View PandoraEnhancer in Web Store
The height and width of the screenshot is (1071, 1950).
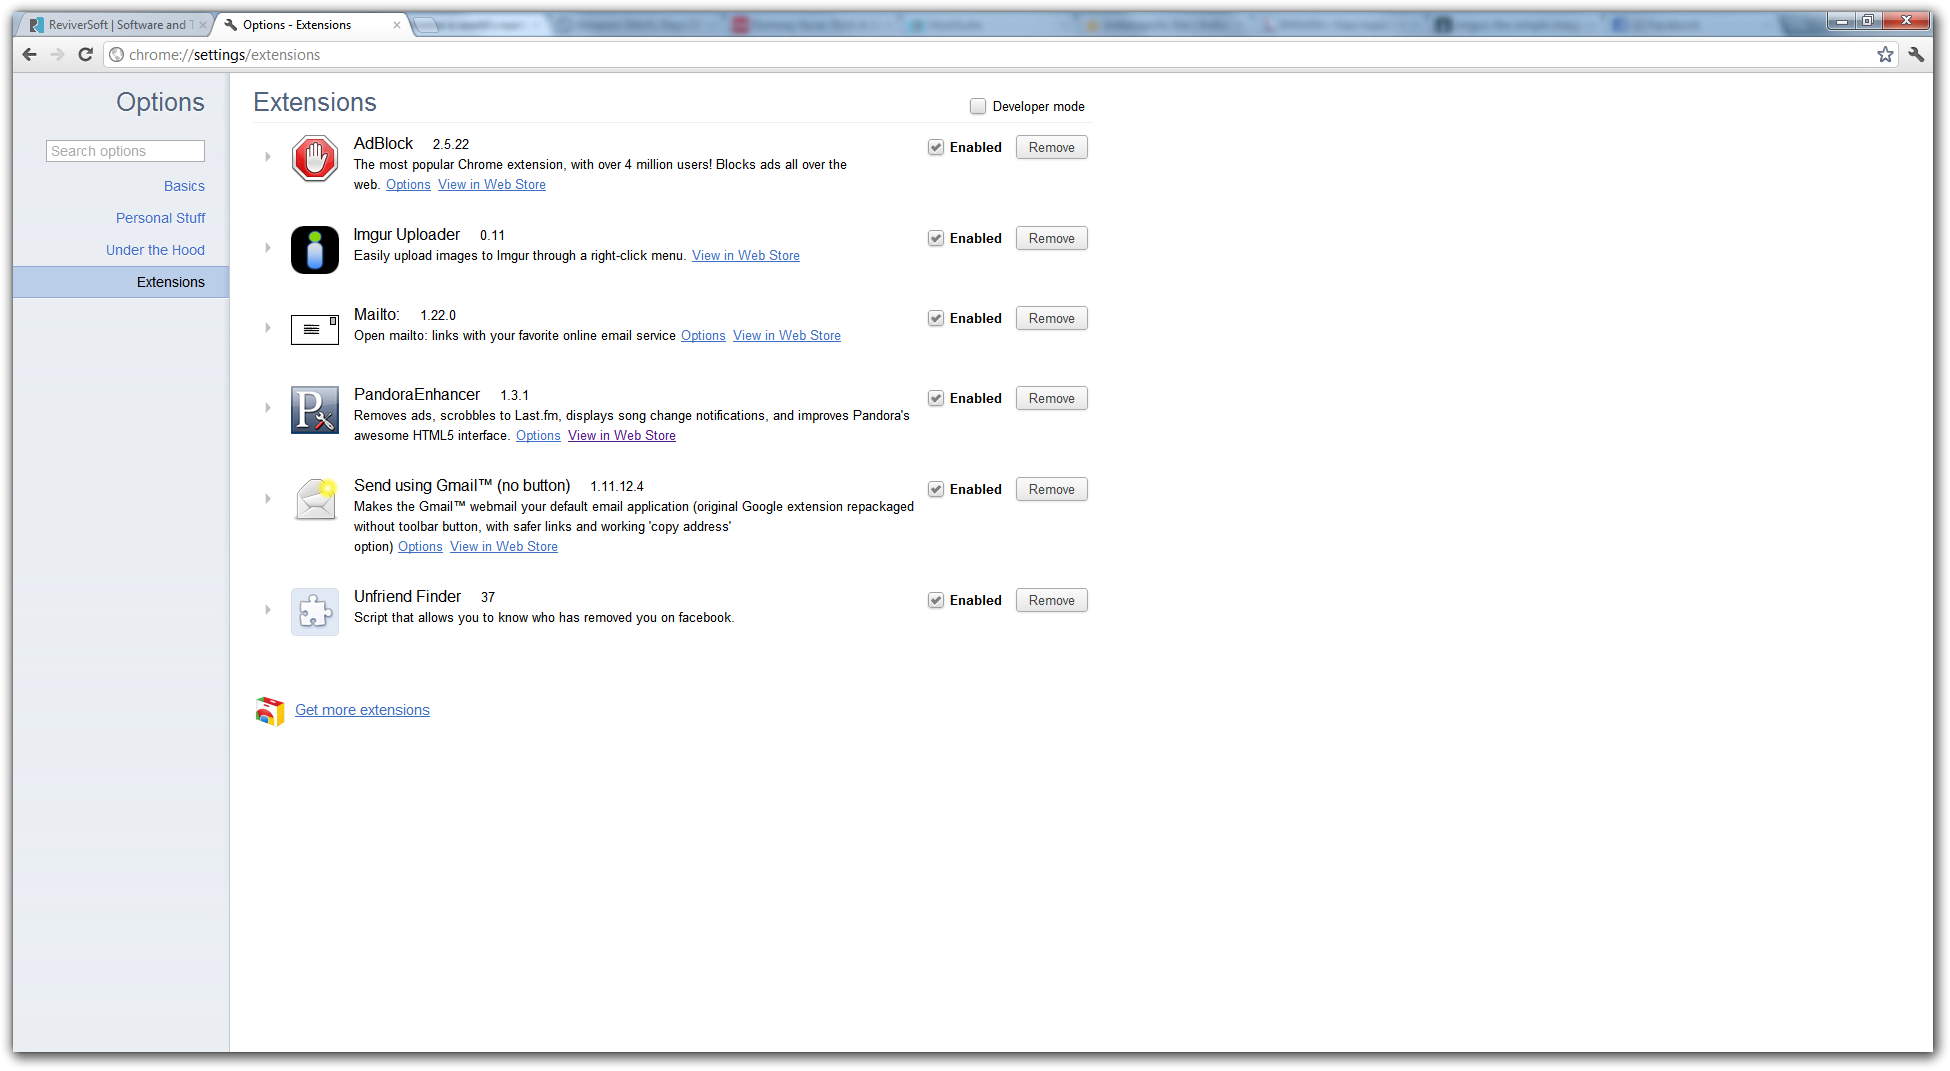622,436
